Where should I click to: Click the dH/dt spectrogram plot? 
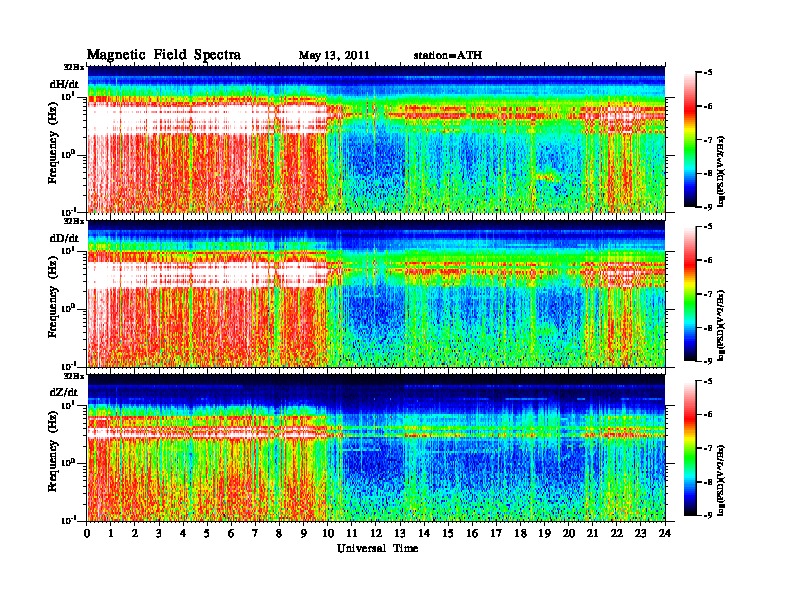(x=376, y=139)
